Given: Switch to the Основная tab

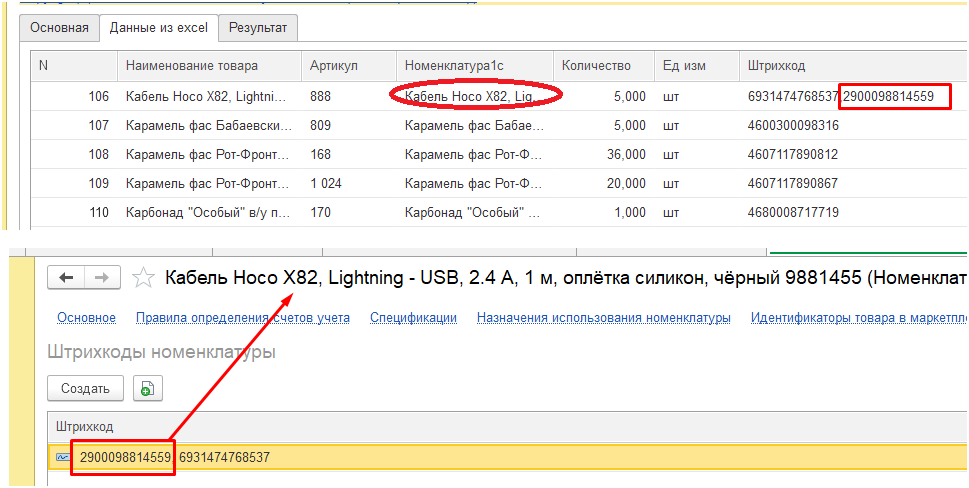Looking at the screenshot, I should (59, 27).
